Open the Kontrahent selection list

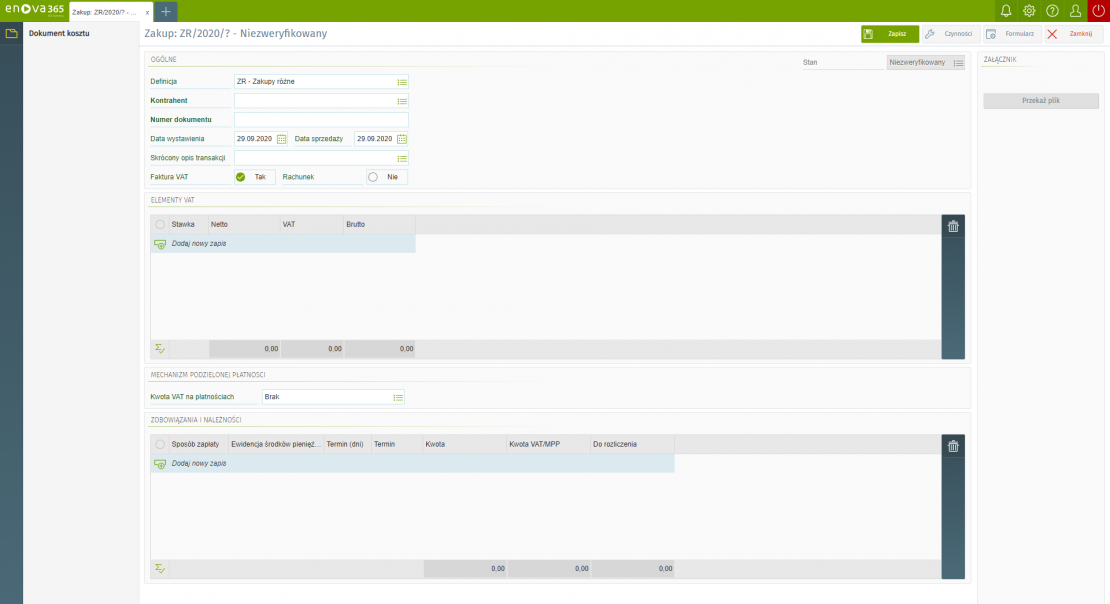[402, 101]
